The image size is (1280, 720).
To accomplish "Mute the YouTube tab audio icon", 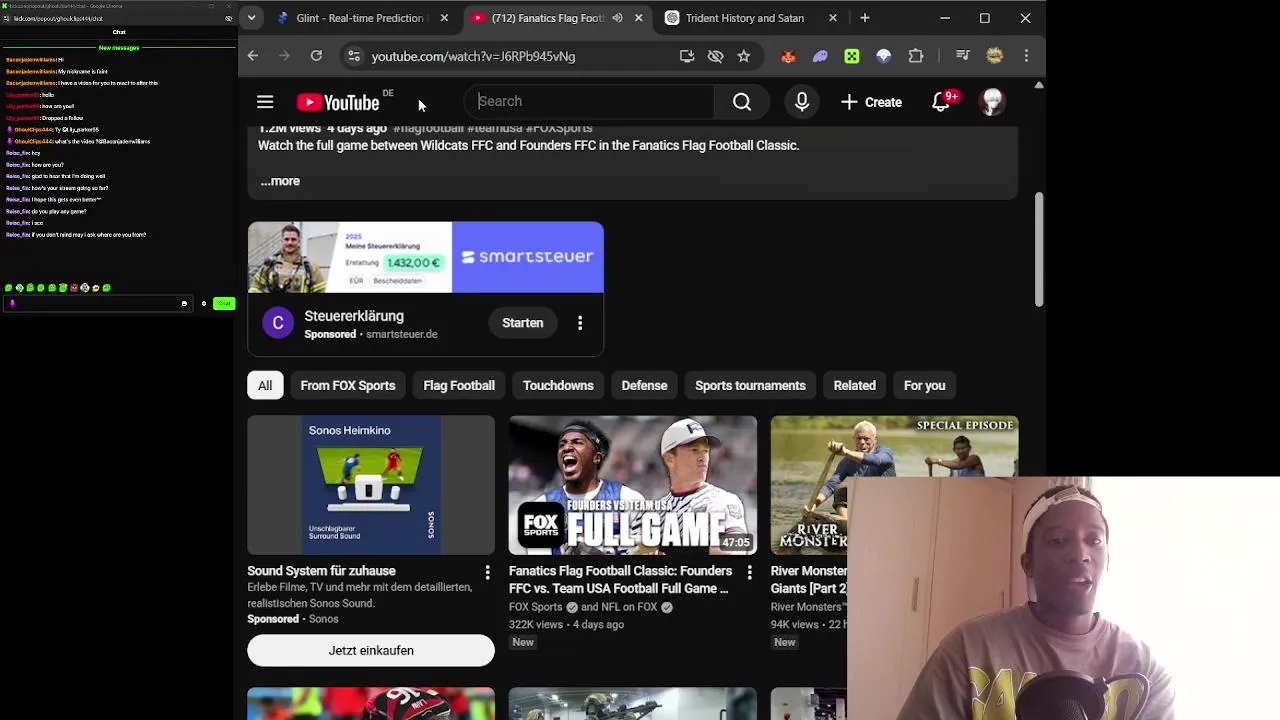I will pyautogui.click(x=617, y=18).
